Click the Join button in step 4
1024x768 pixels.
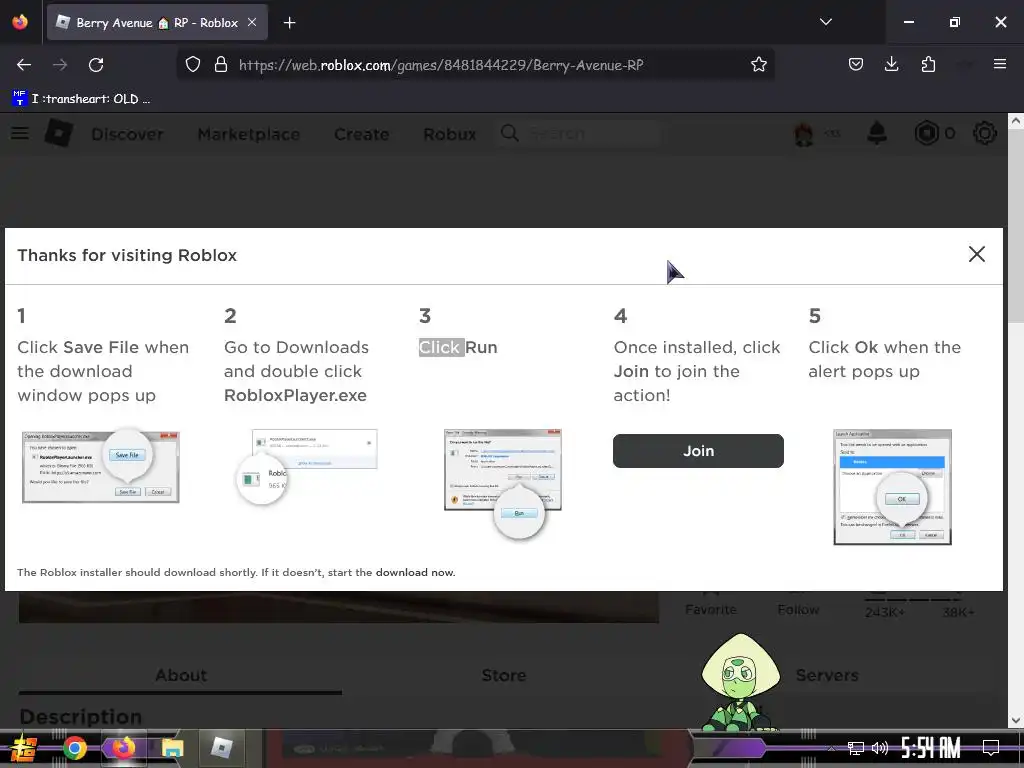(698, 451)
